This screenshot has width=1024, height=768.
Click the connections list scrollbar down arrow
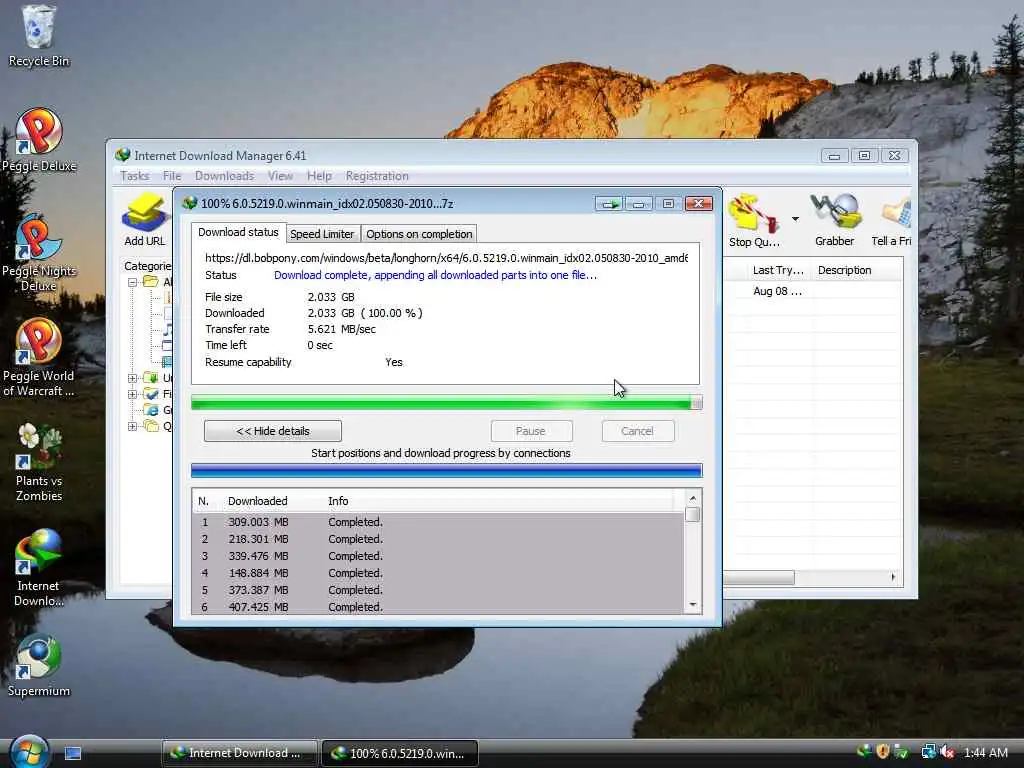point(693,605)
